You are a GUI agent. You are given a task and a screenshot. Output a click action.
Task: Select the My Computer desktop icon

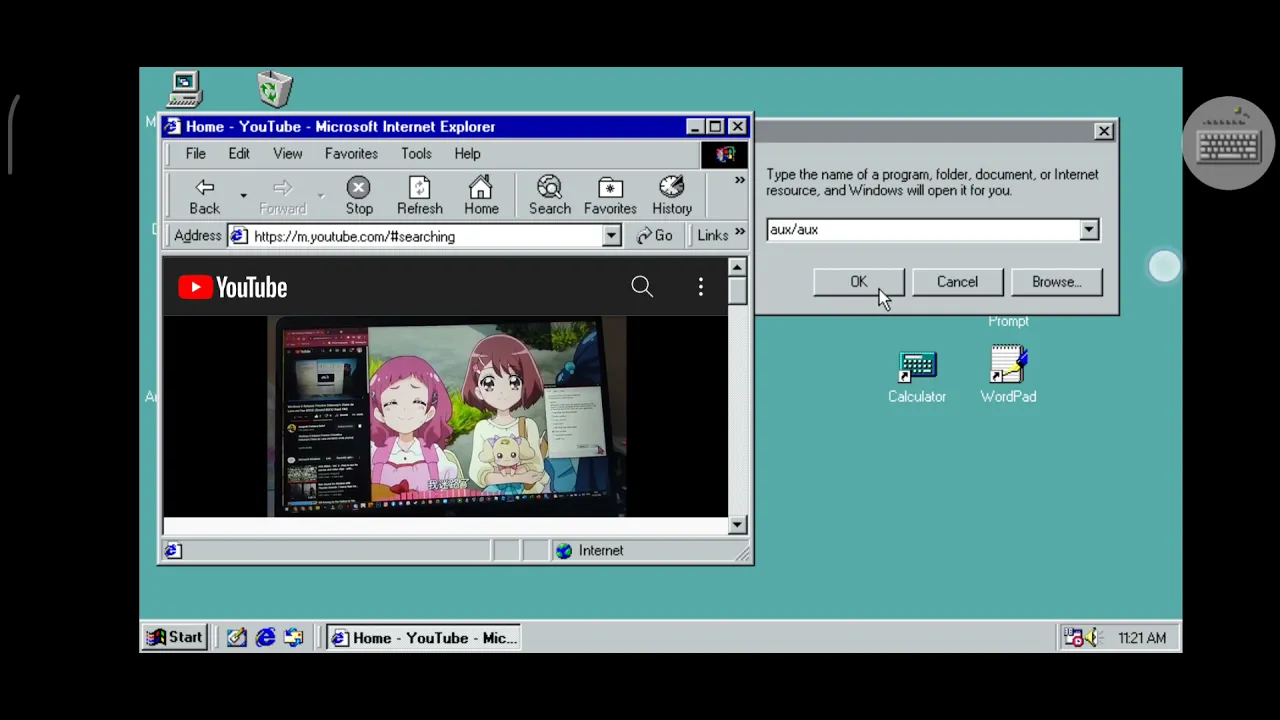click(x=186, y=89)
